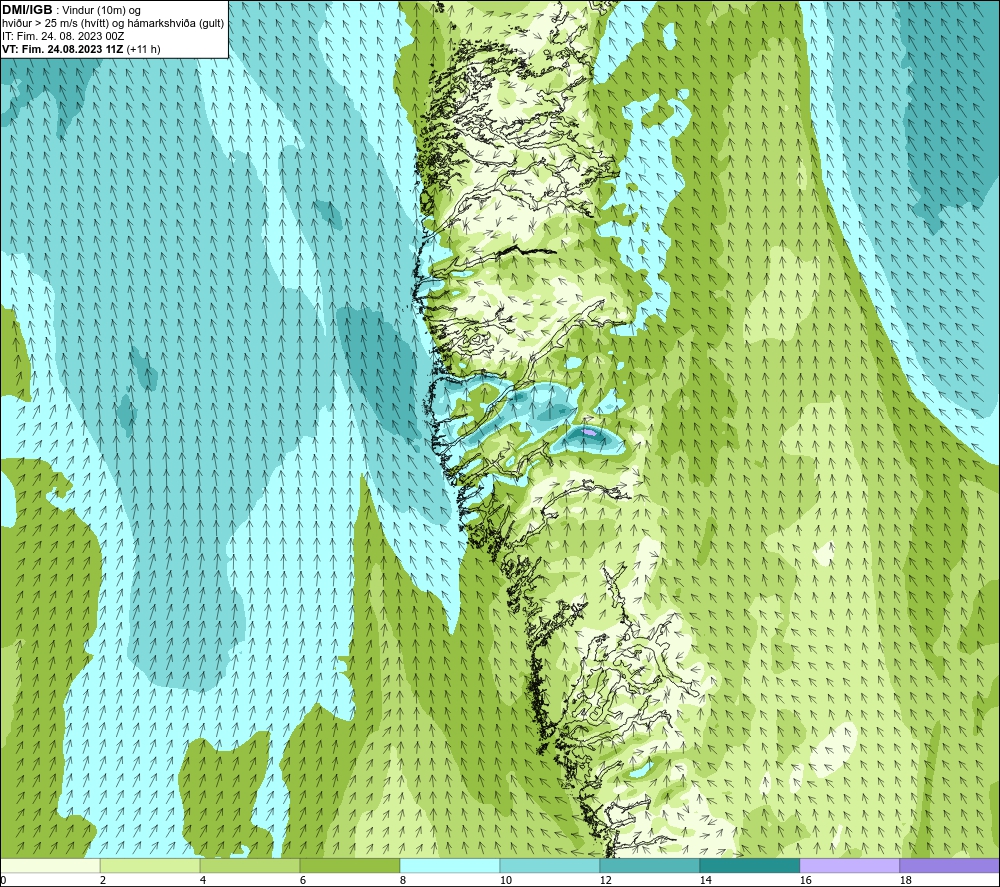Click the legend tick label '6'
Screen dimensions: 1000x887
pyautogui.click(x=302, y=880)
